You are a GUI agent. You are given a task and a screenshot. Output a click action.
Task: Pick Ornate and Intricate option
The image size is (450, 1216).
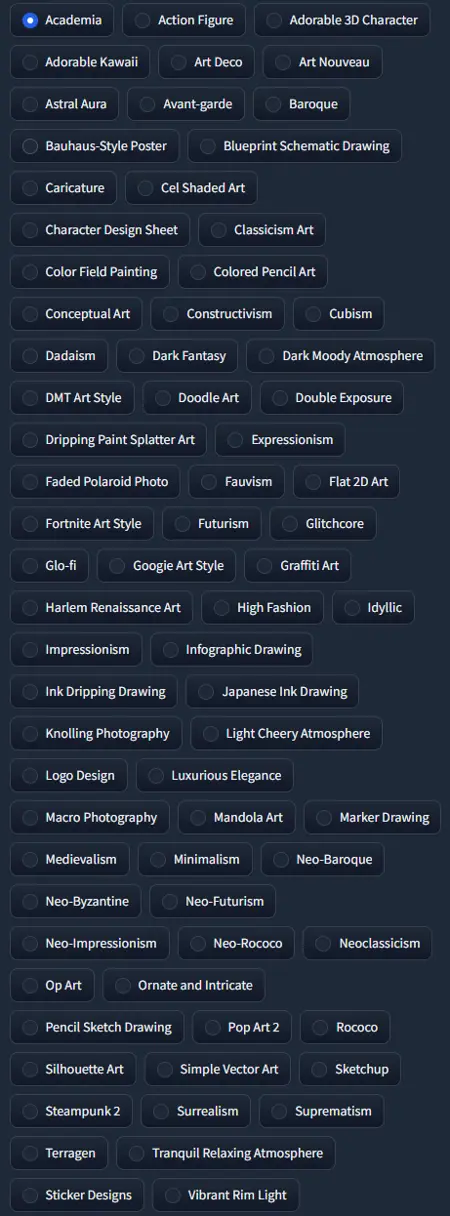click(x=184, y=986)
